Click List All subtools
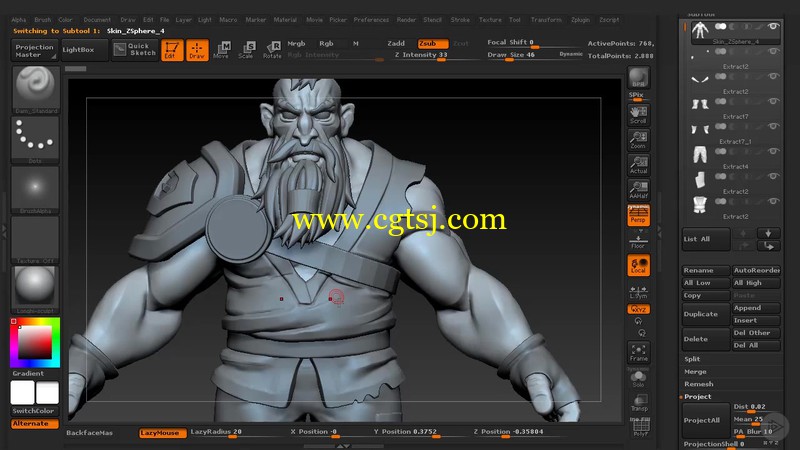The width and height of the screenshot is (800, 450). (706, 239)
